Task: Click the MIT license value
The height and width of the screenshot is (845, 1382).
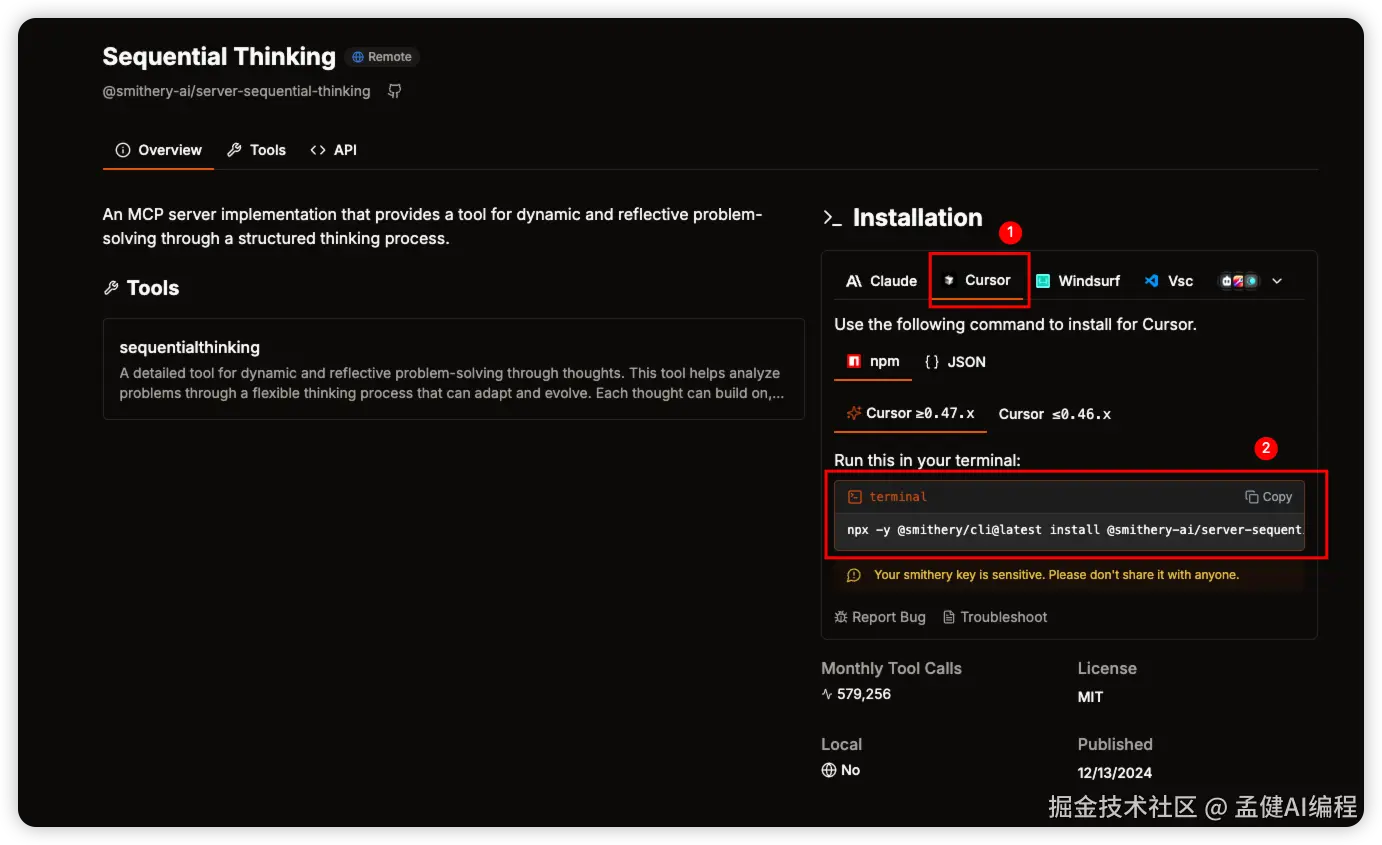Action: tap(1091, 697)
